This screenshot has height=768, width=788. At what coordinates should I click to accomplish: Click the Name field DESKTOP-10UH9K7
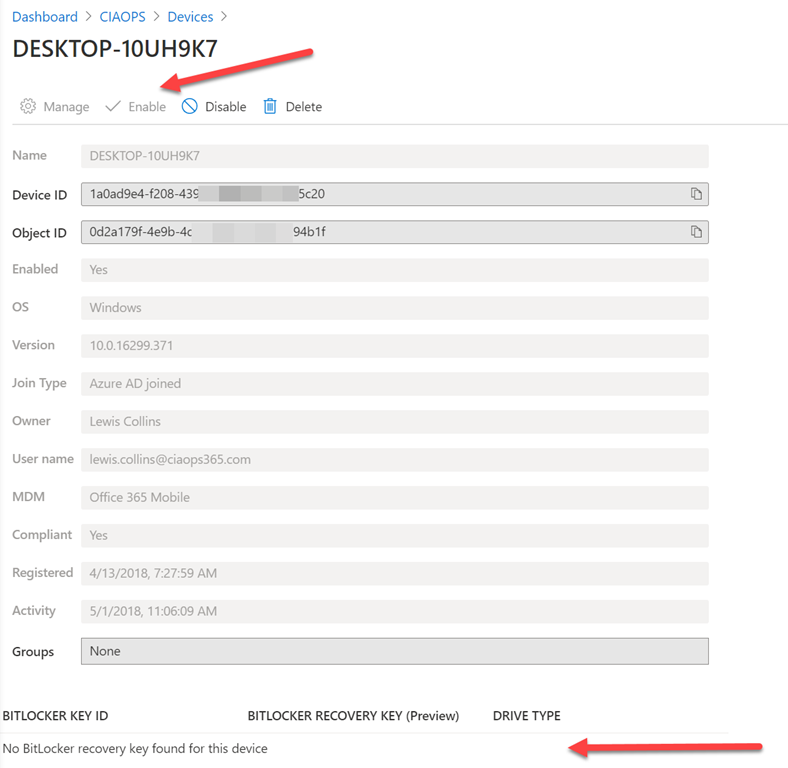point(394,156)
